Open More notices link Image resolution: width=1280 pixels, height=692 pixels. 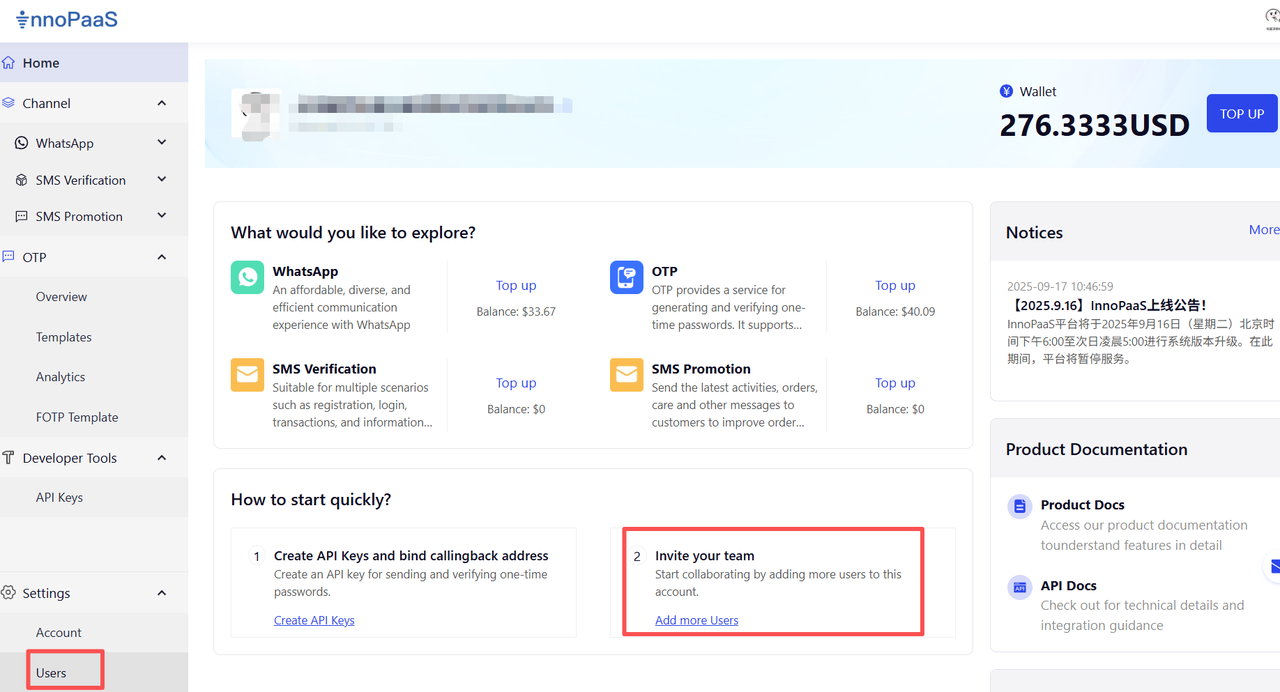pyautogui.click(x=1263, y=230)
